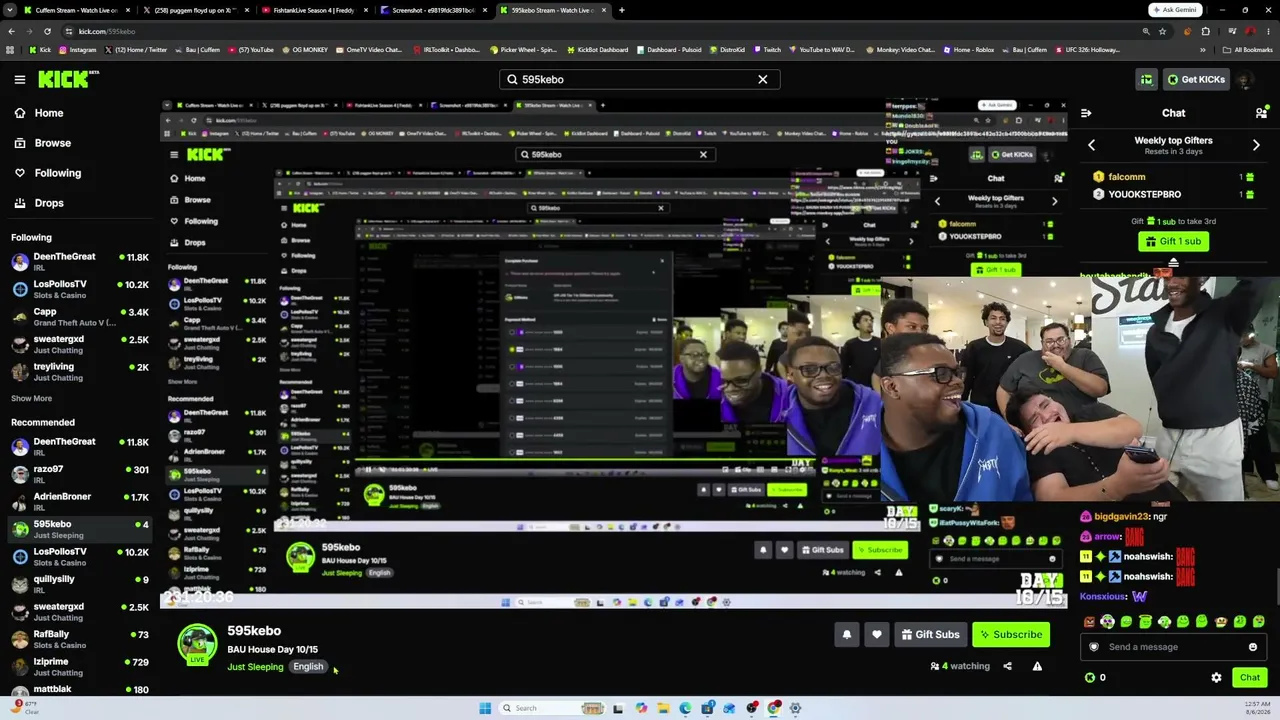
Task: Open Browse in the Kick sidebar
Action: [42, 143]
